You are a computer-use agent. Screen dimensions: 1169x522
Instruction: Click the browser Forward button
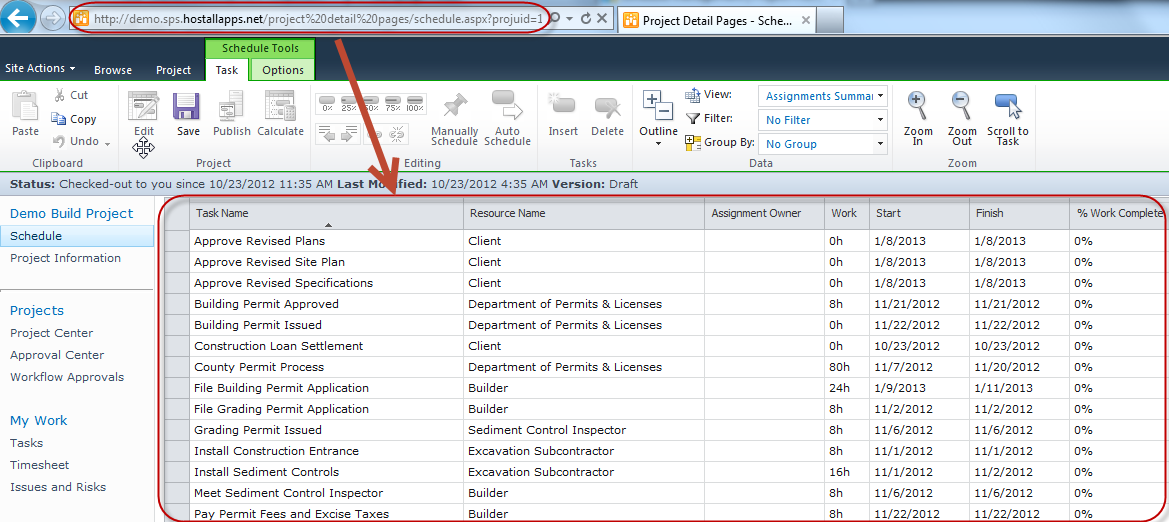pyautogui.click(x=52, y=19)
